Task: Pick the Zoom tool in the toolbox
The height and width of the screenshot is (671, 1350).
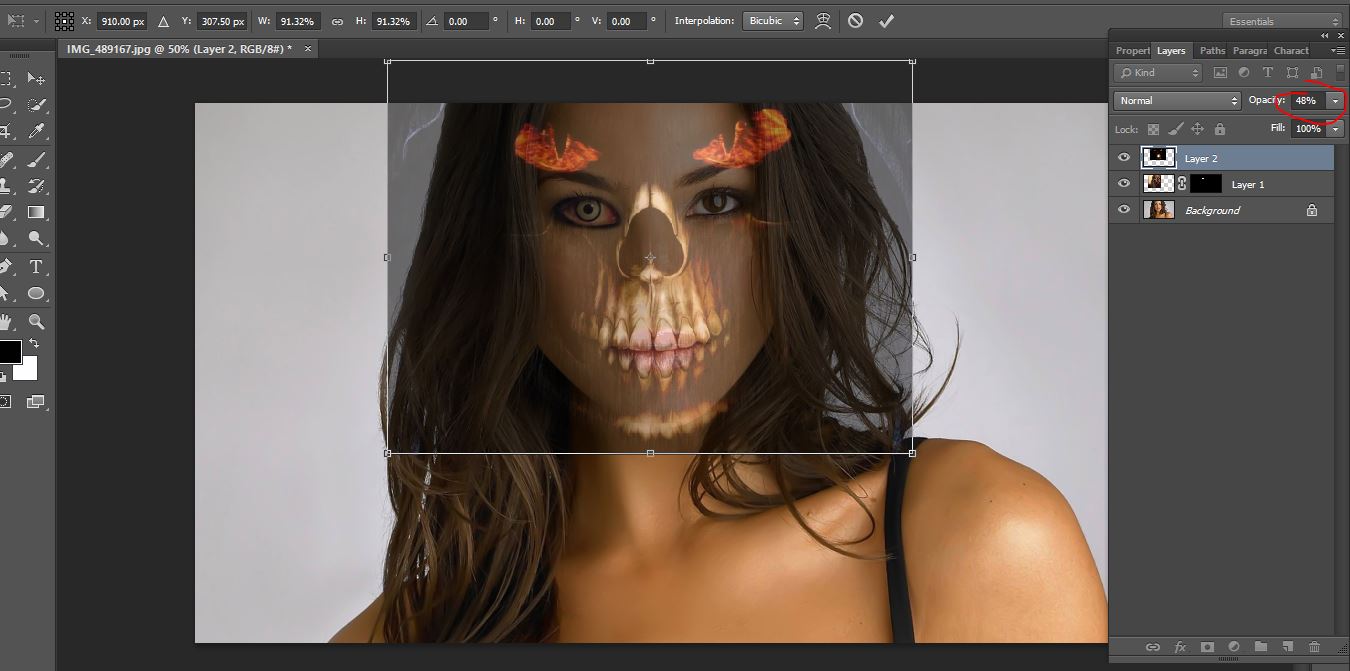Action: pos(36,321)
